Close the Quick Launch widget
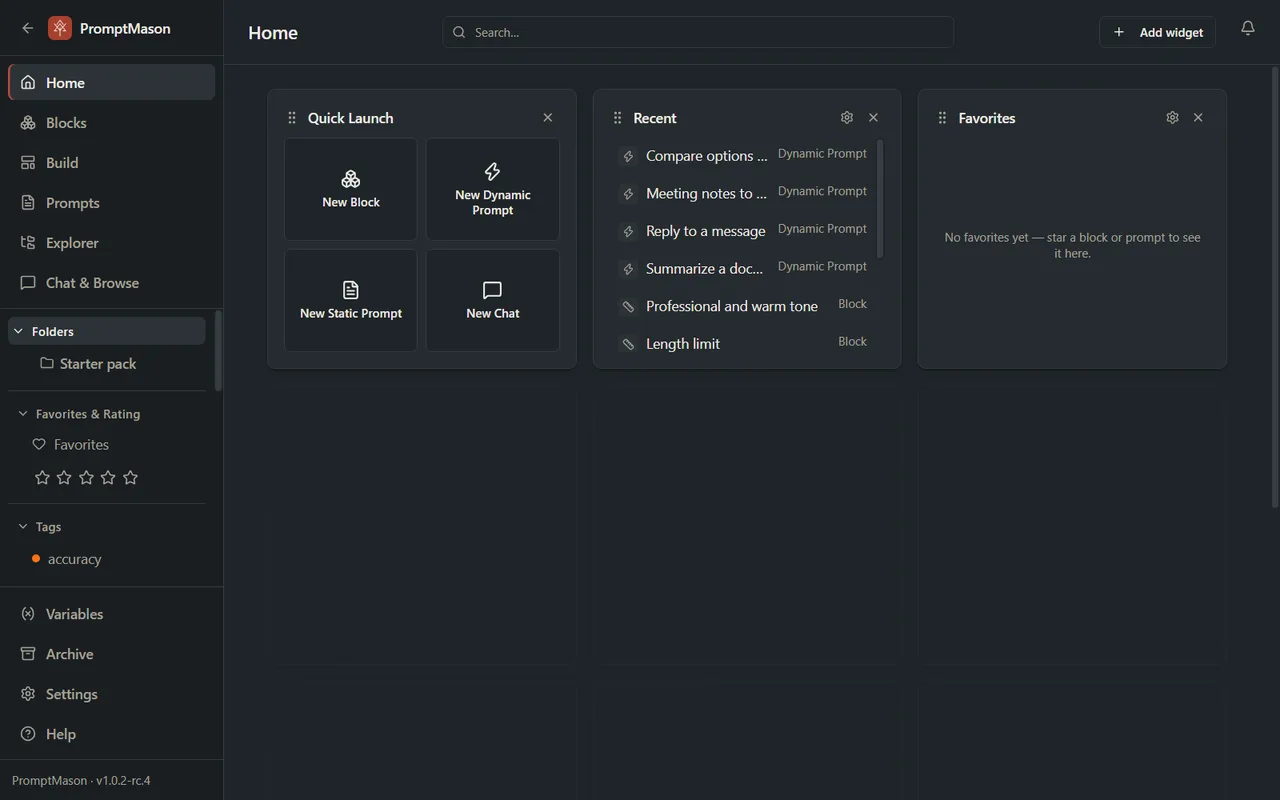This screenshot has width=1280, height=800. click(548, 118)
